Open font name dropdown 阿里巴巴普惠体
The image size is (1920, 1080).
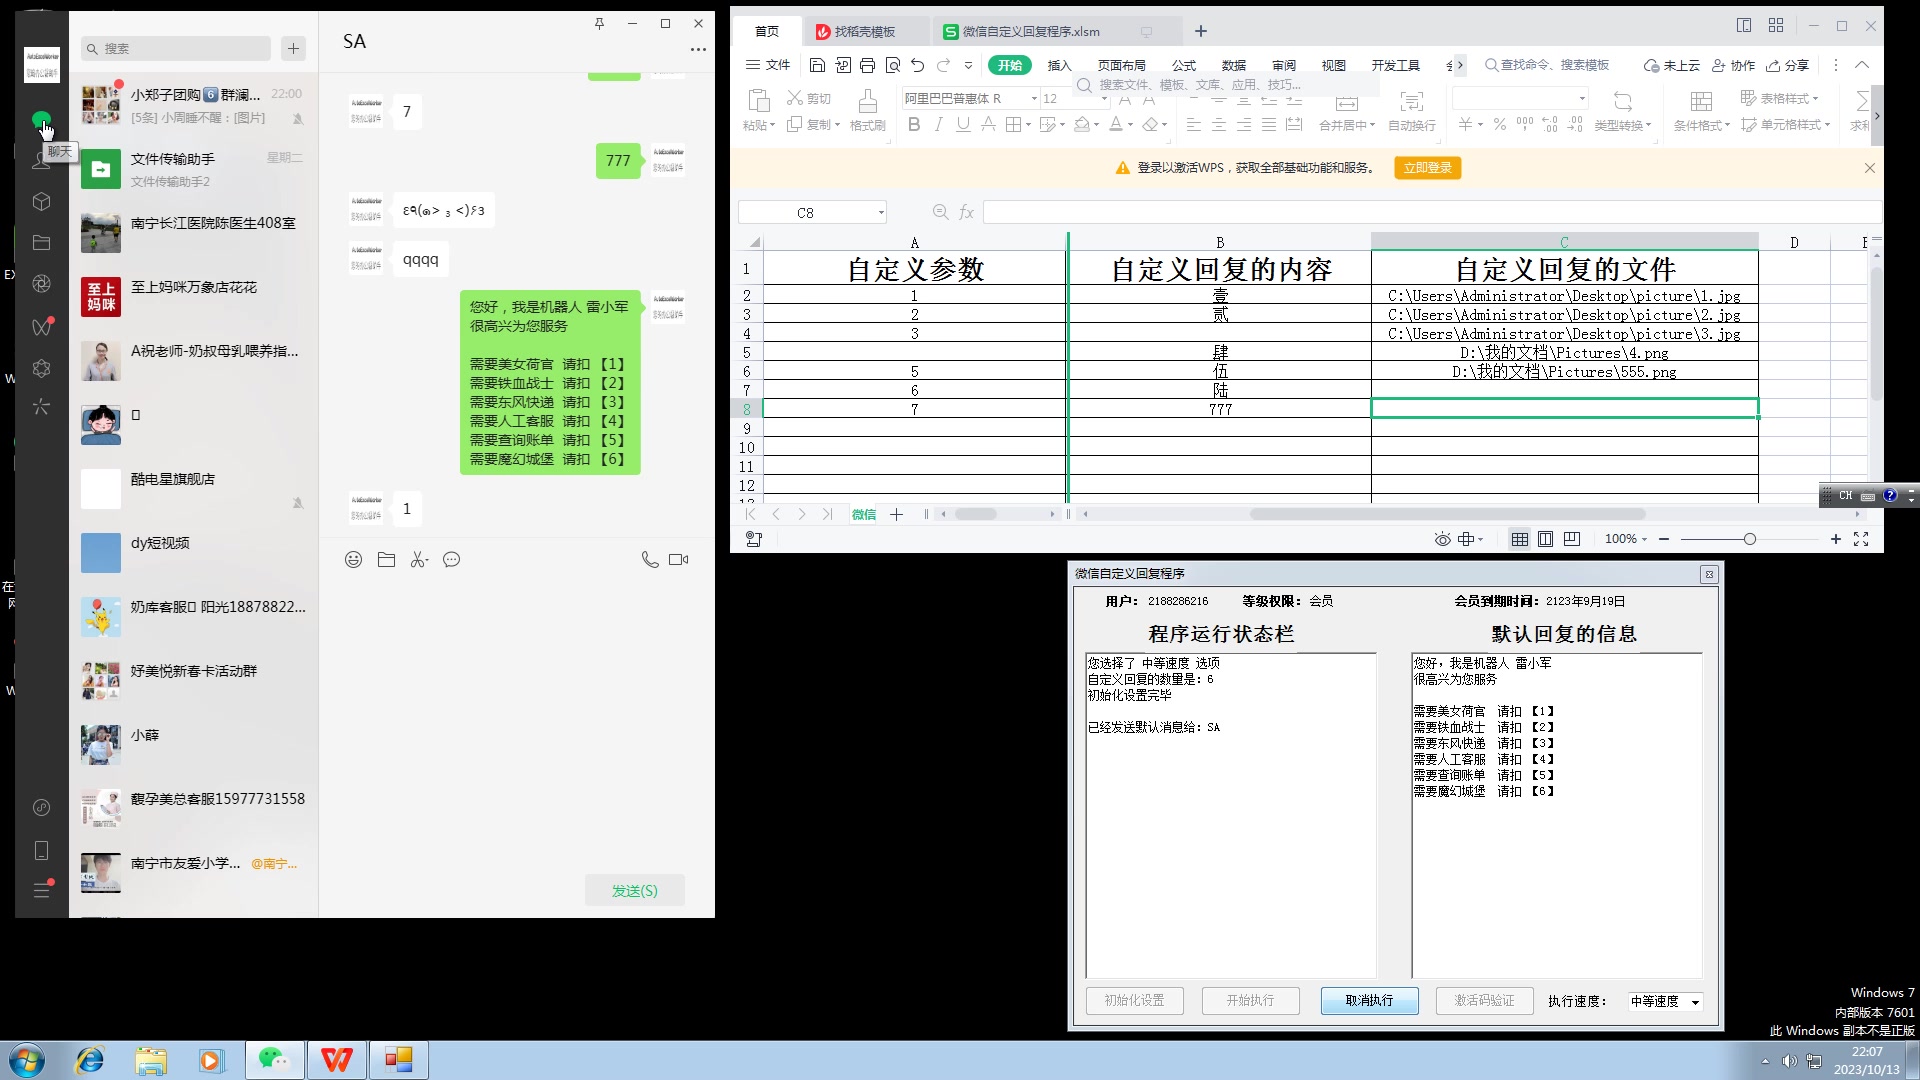point(1034,98)
